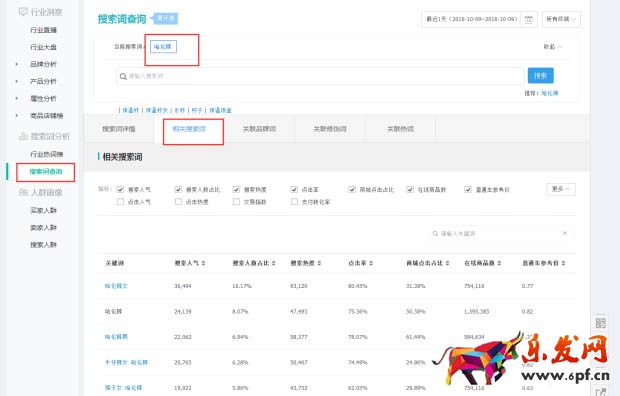Uncheck the 搜索人气 indicator checkbox

(x=121, y=189)
